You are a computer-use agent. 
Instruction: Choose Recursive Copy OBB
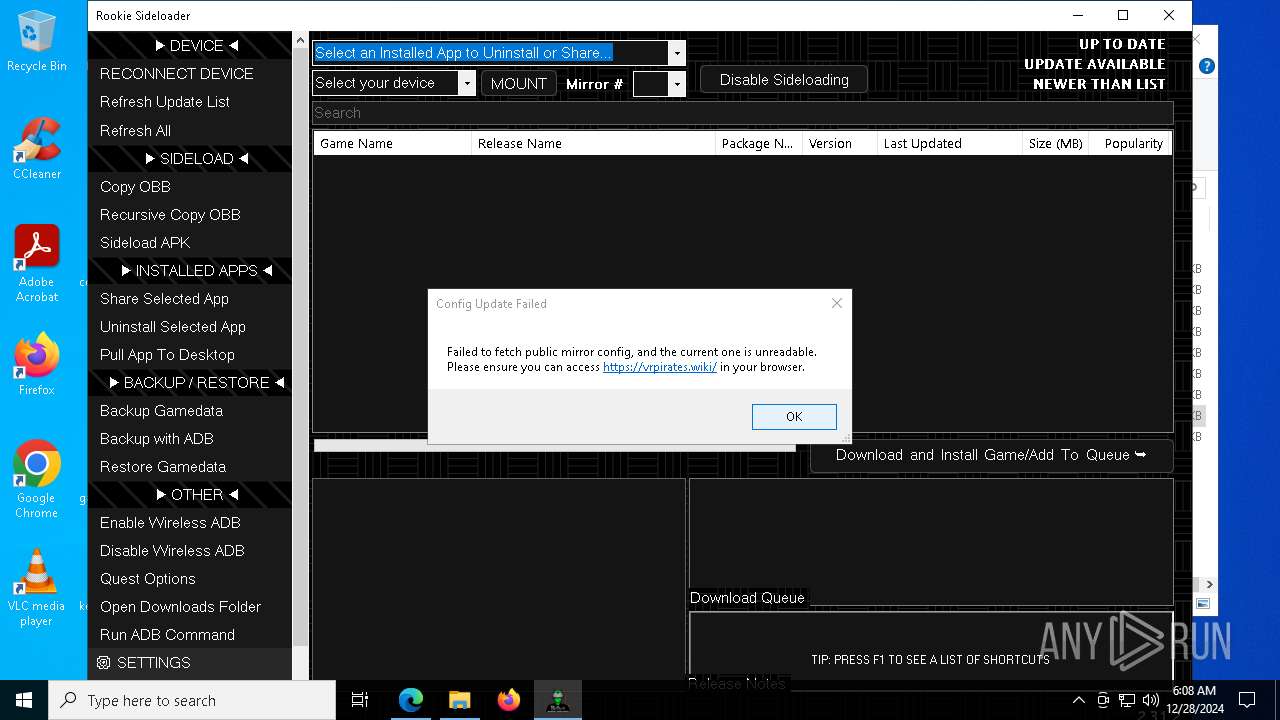click(190, 215)
